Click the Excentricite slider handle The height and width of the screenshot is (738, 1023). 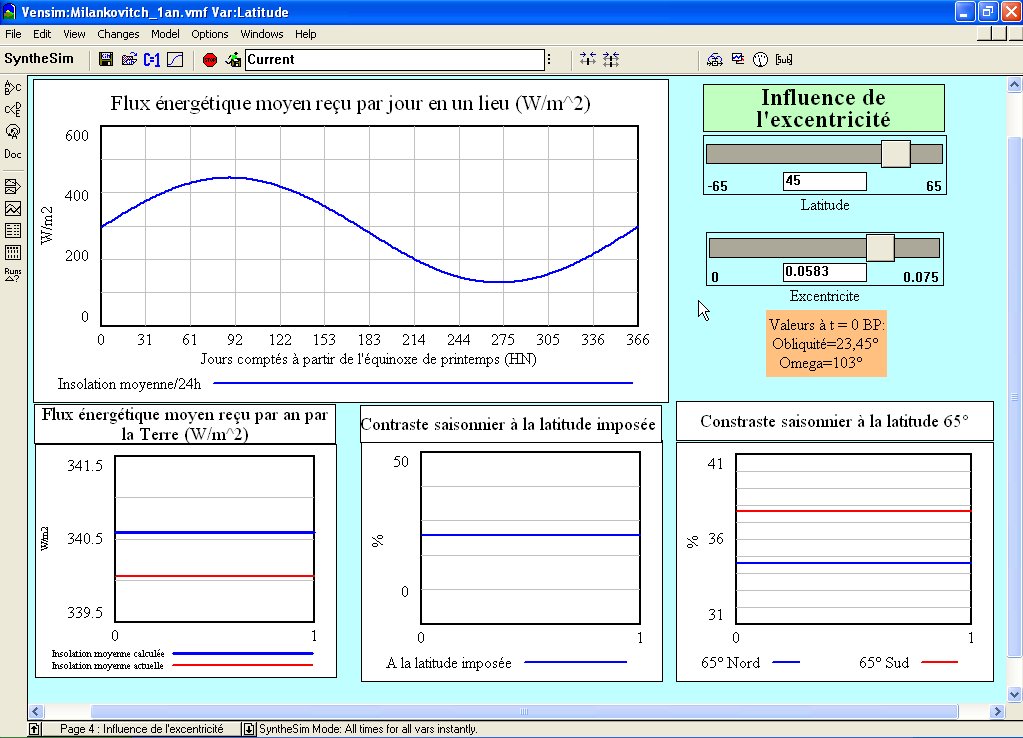[x=880, y=247]
